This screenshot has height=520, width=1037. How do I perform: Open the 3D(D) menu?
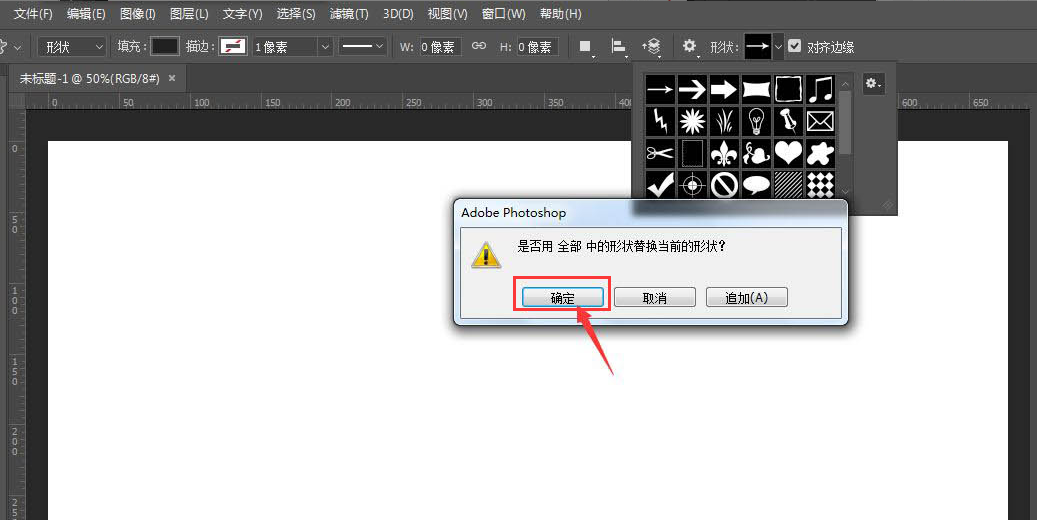click(398, 13)
